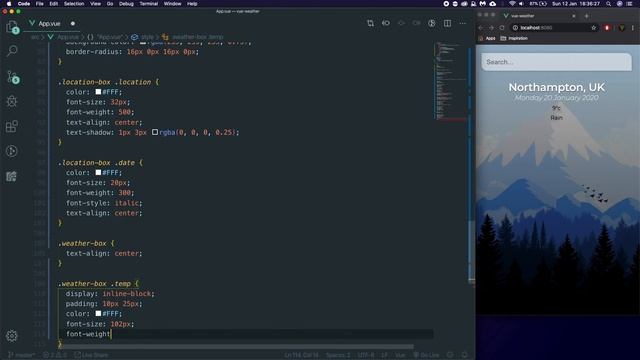The image size is (640, 360).
Task: Click the bottom activity bar icon above the Manage gear
Action: click(12, 176)
